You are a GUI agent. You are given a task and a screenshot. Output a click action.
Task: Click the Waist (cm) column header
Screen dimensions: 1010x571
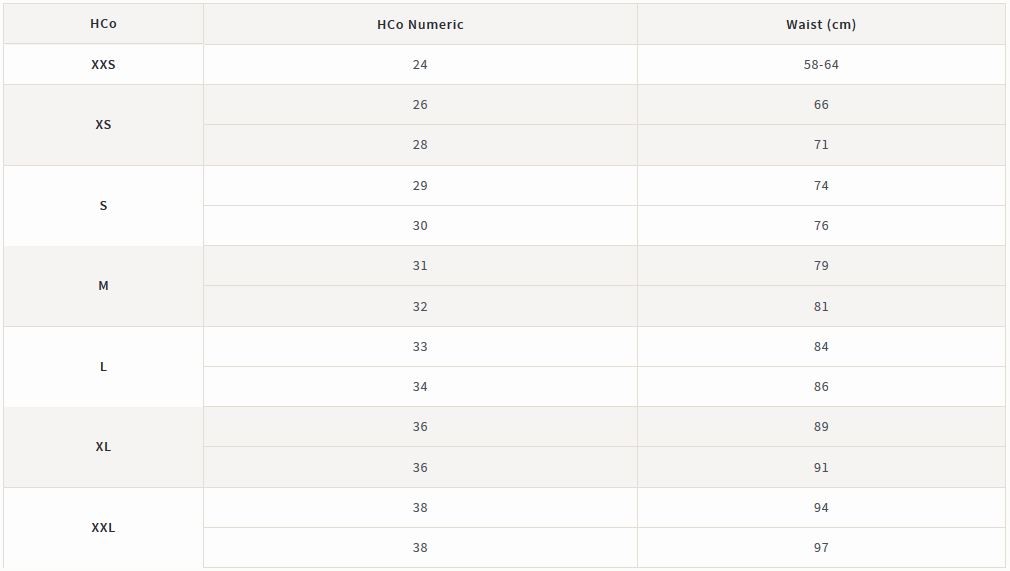coord(821,24)
